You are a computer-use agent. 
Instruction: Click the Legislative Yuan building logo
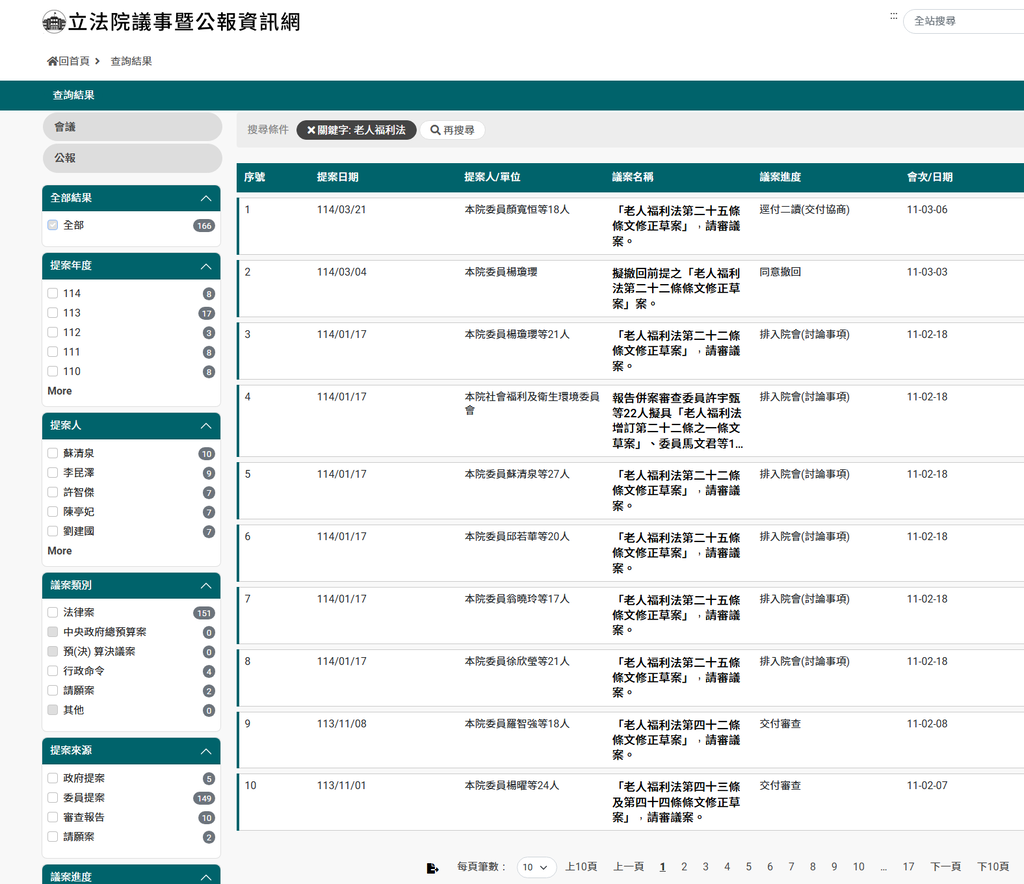[x=54, y=22]
